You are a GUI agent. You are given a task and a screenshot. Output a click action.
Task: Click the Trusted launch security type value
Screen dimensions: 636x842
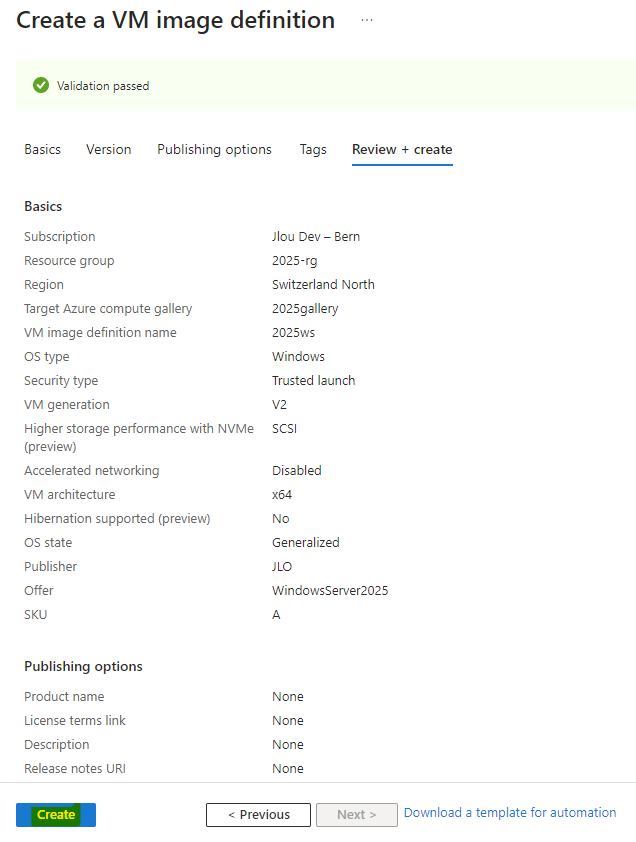pos(314,381)
